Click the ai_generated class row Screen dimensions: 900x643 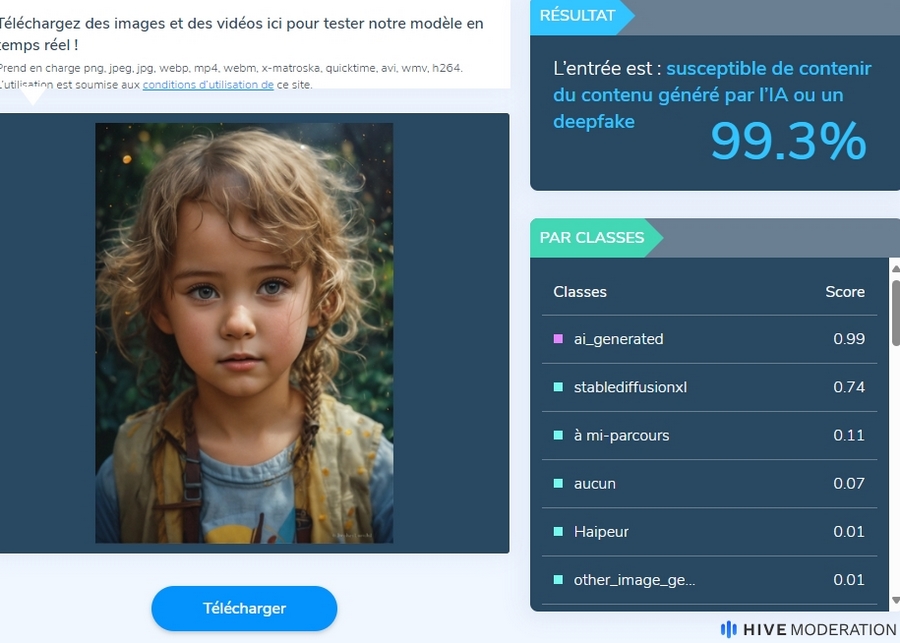coord(709,339)
